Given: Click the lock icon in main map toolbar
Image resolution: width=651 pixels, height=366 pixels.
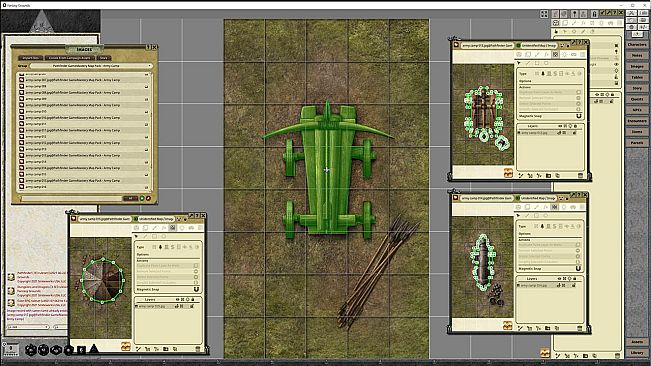Looking at the screenshot, I should (x=594, y=14).
